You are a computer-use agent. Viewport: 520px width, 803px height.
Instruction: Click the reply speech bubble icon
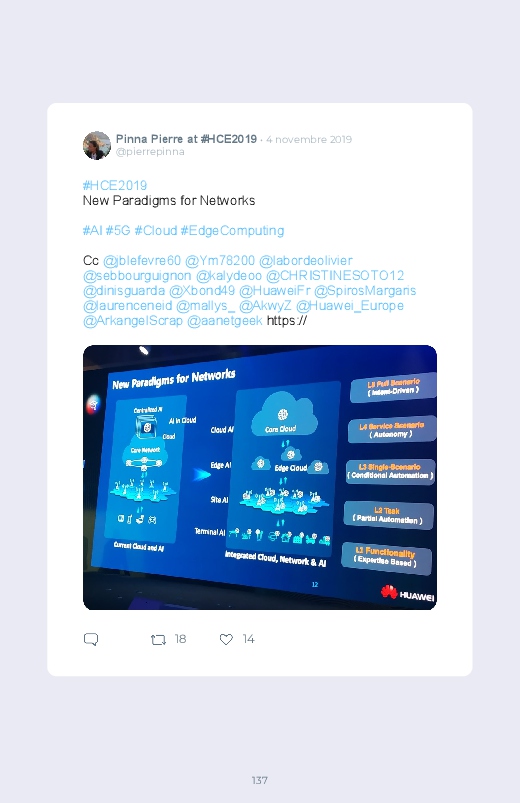click(91, 639)
